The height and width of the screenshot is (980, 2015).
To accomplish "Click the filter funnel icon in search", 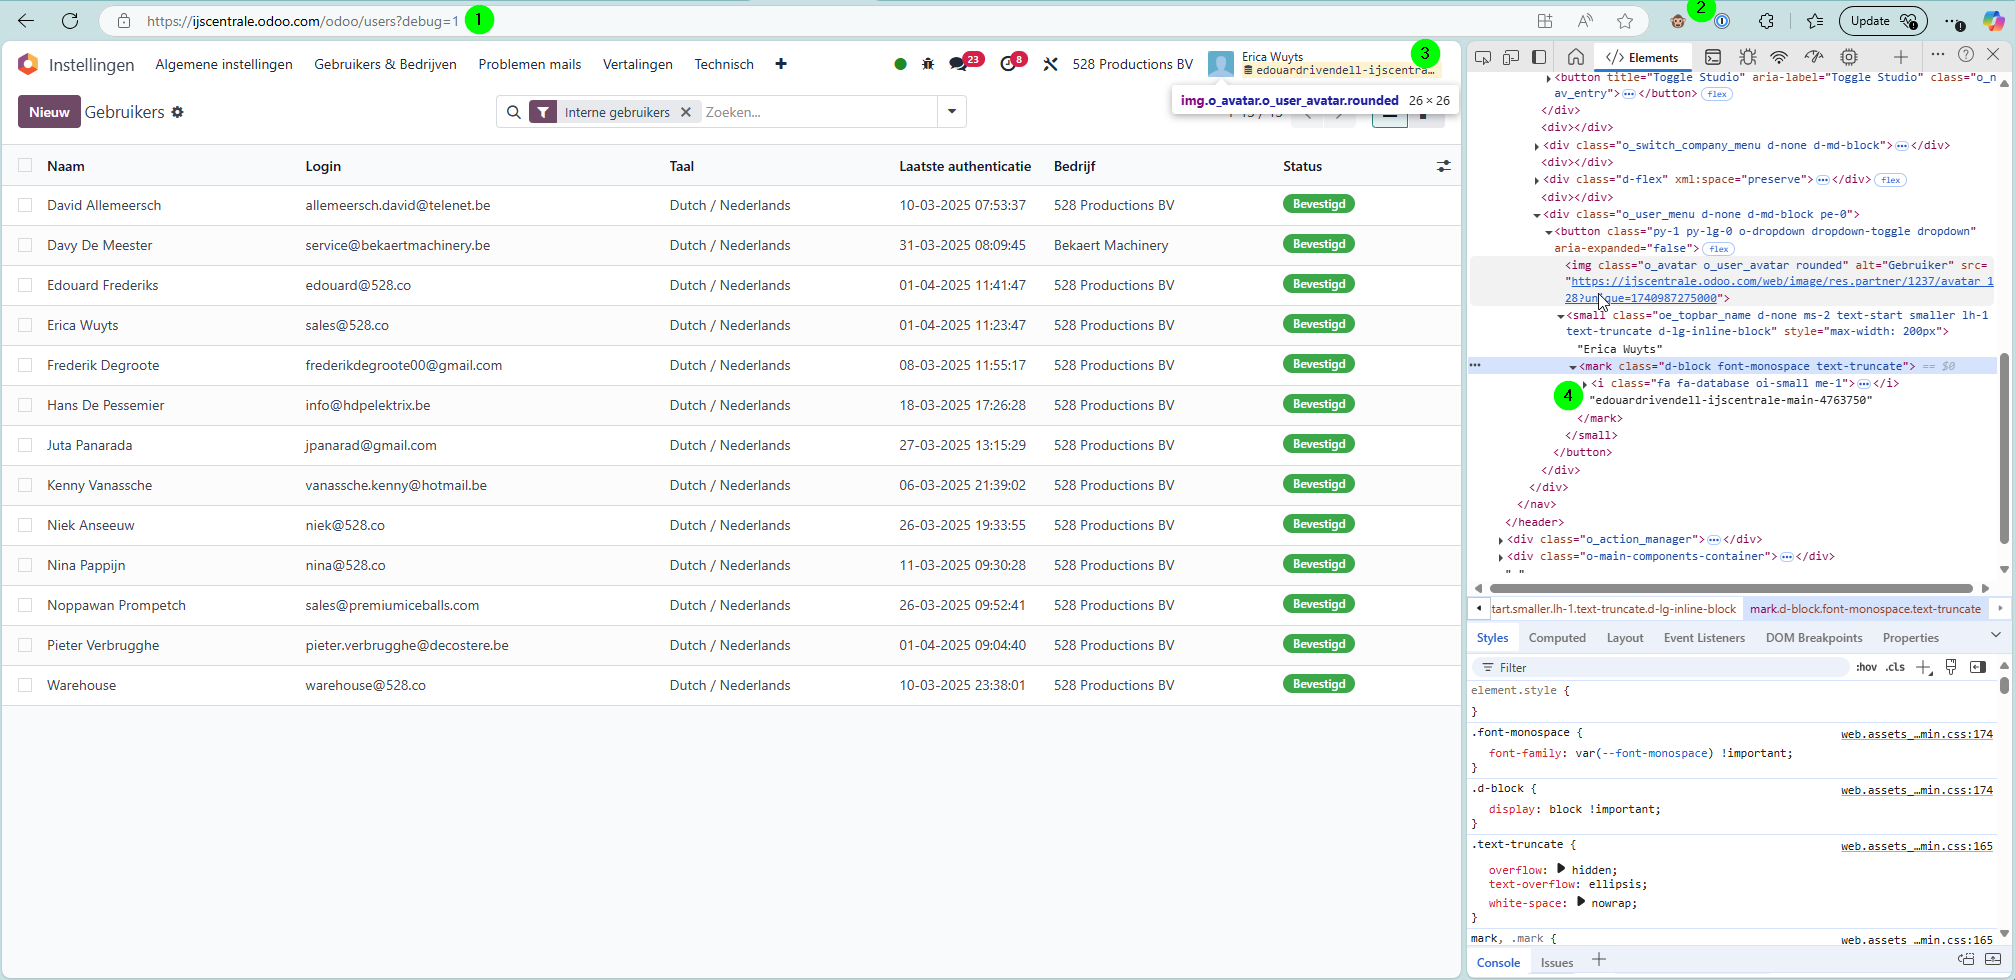I will tap(543, 112).
